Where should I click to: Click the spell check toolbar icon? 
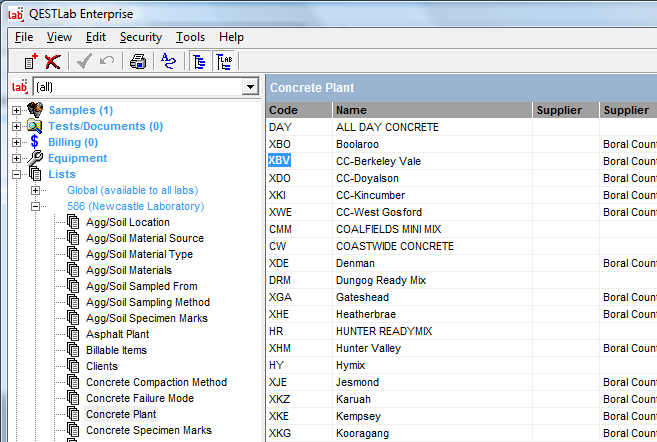(x=168, y=61)
